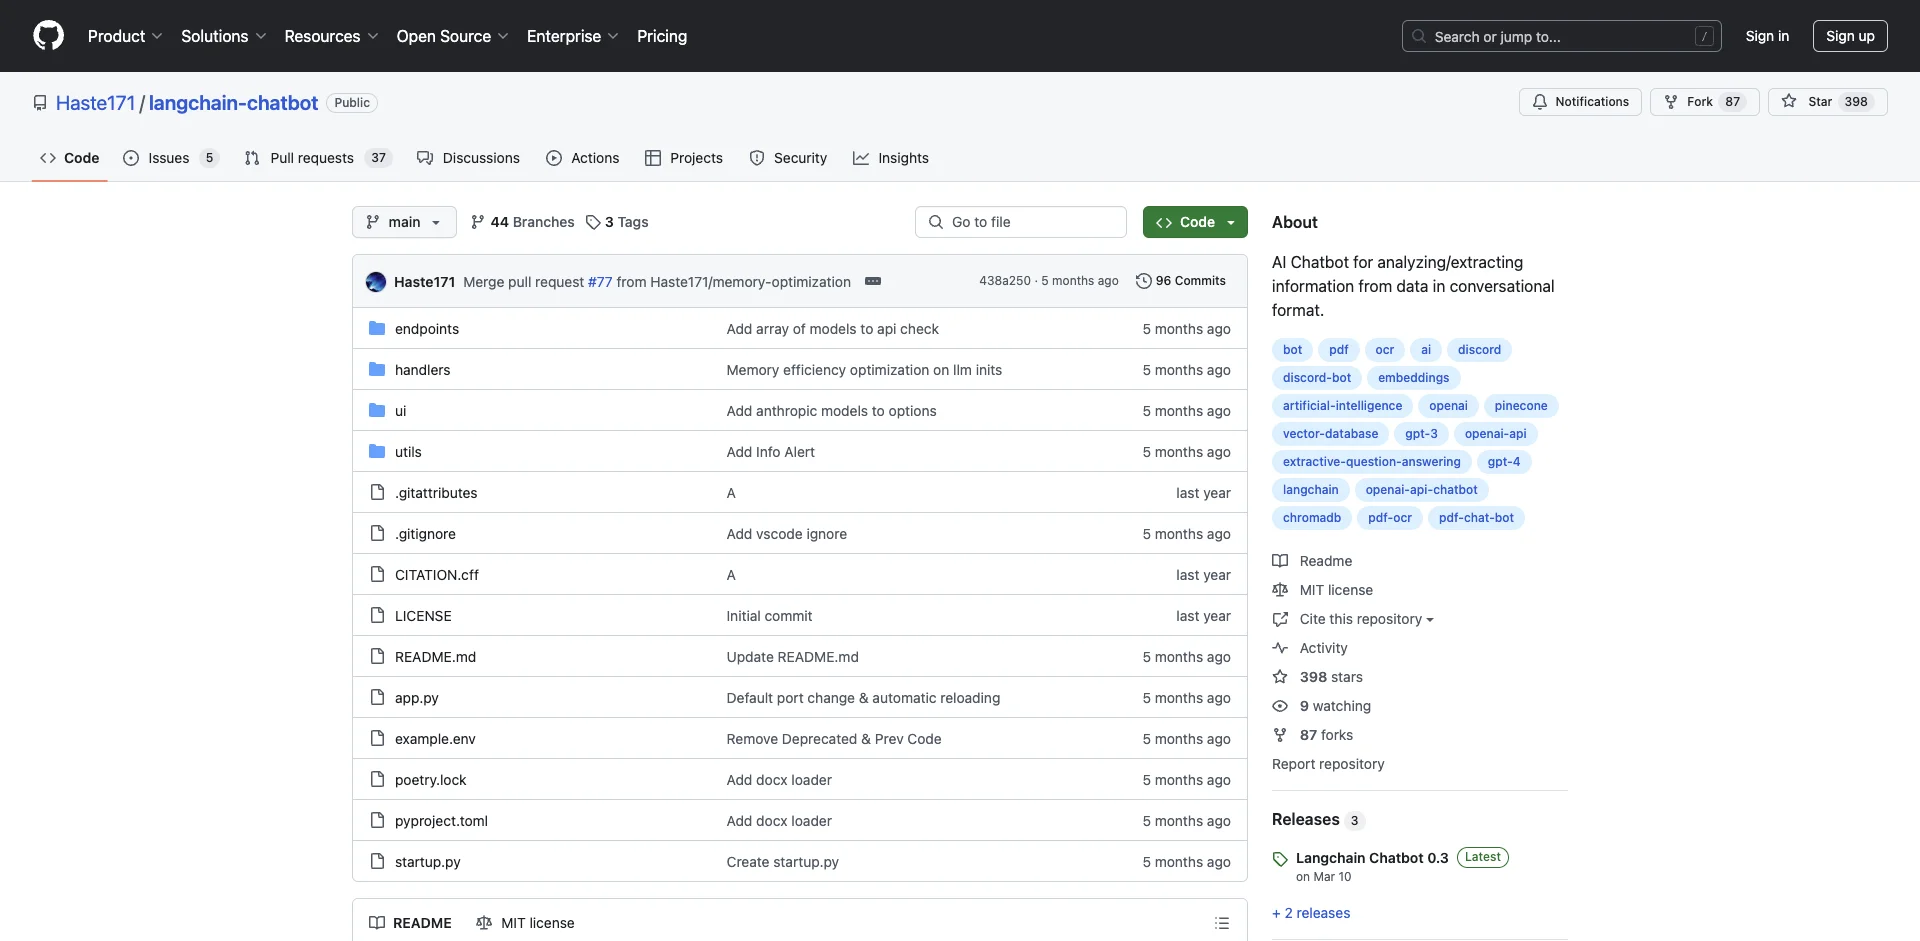Open the ui folder
The image size is (1920, 941).
pyautogui.click(x=400, y=411)
